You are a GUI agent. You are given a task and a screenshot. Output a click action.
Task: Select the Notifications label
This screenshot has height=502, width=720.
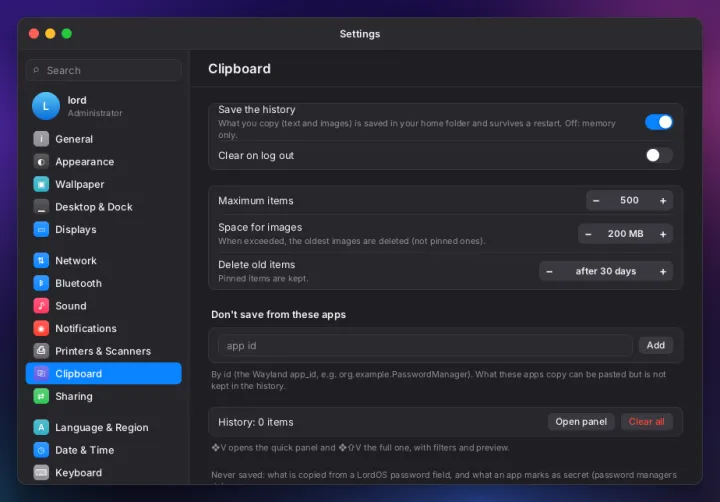pyautogui.click(x=86, y=328)
